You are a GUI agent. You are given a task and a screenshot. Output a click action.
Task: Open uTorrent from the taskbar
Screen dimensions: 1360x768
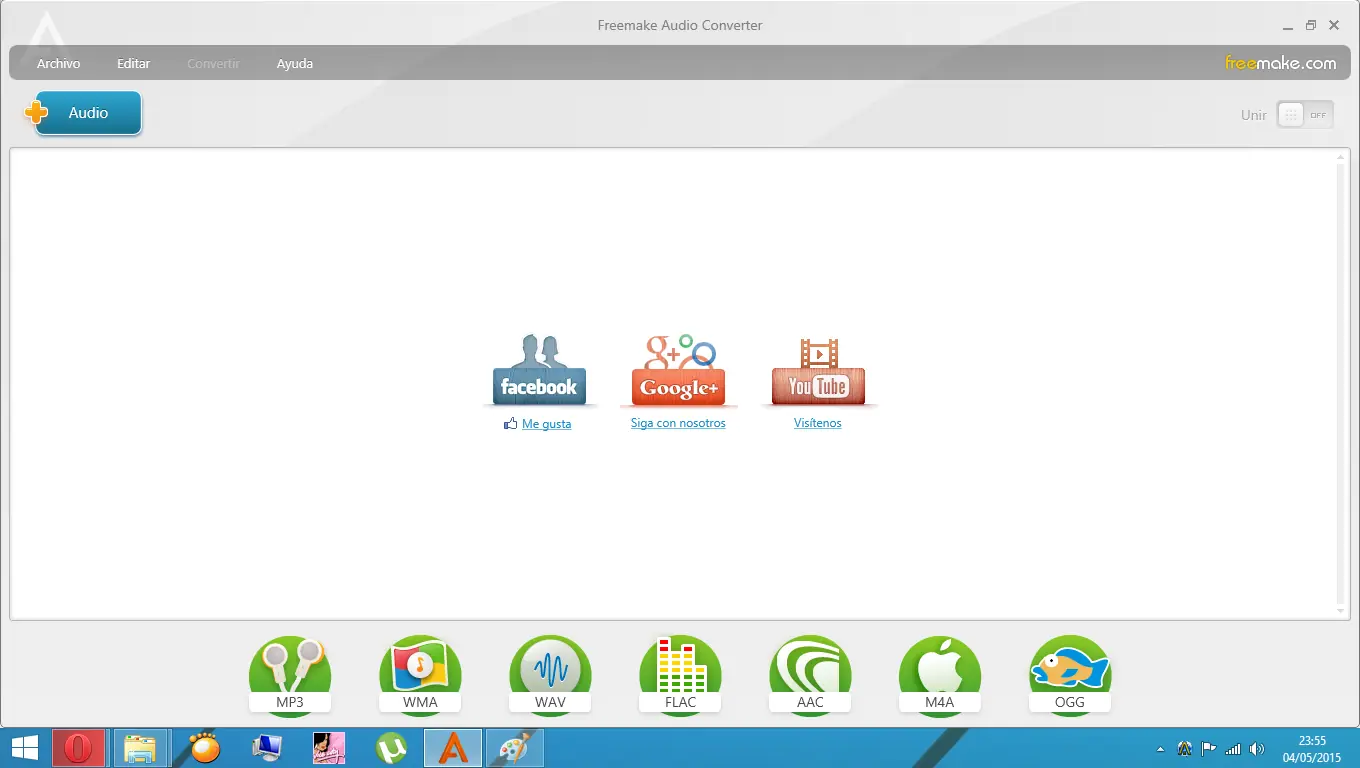(x=391, y=748)
